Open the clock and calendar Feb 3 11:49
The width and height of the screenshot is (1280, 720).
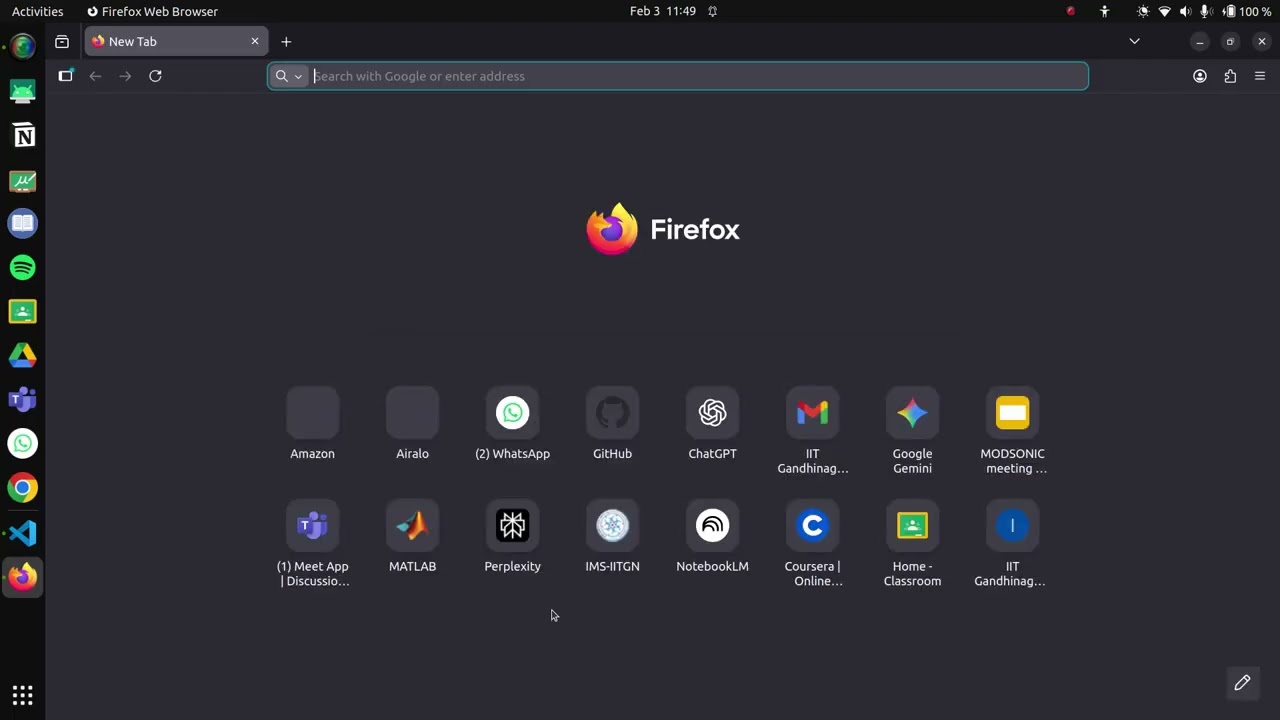point(663,12)
